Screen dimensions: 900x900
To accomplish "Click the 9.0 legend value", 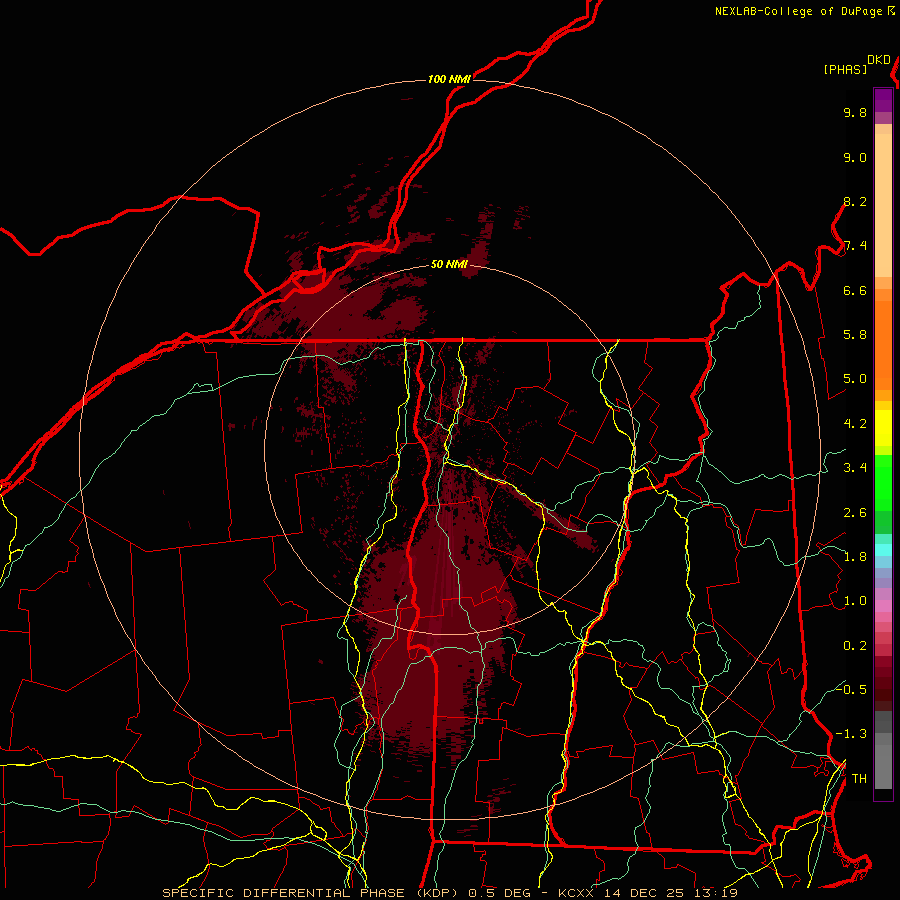I will [855, 157].
